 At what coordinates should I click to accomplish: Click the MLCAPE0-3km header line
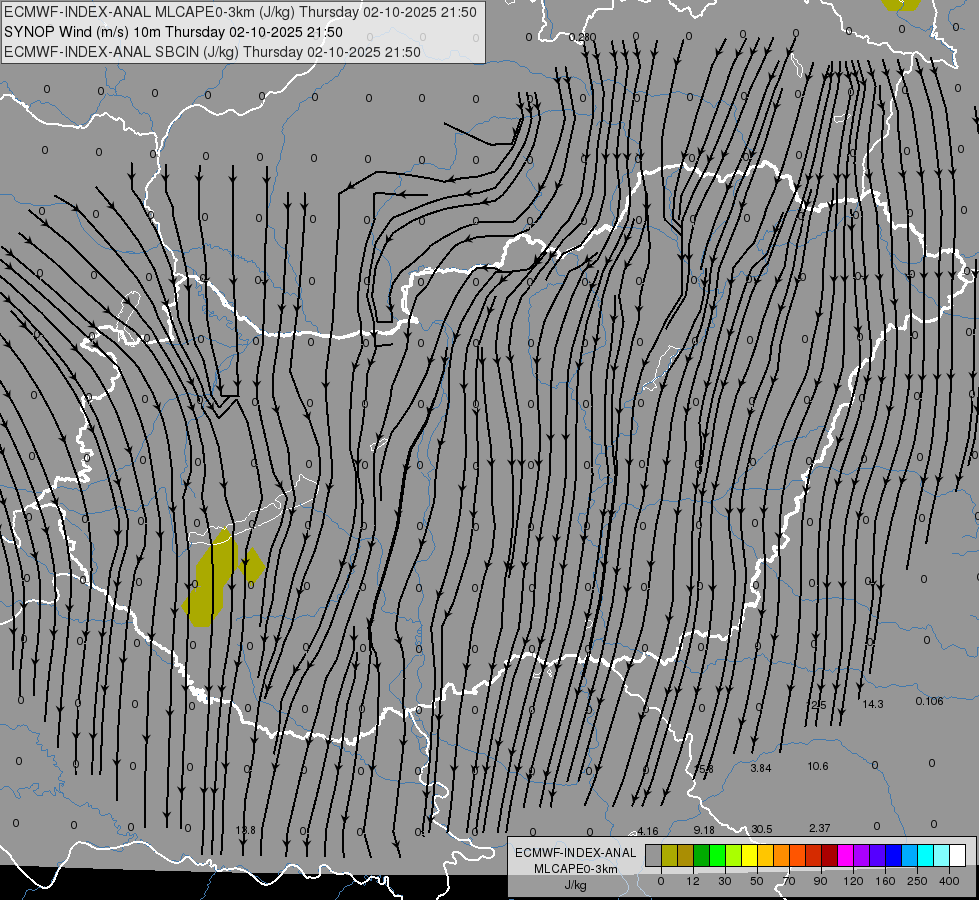click(x=240, y=12)
